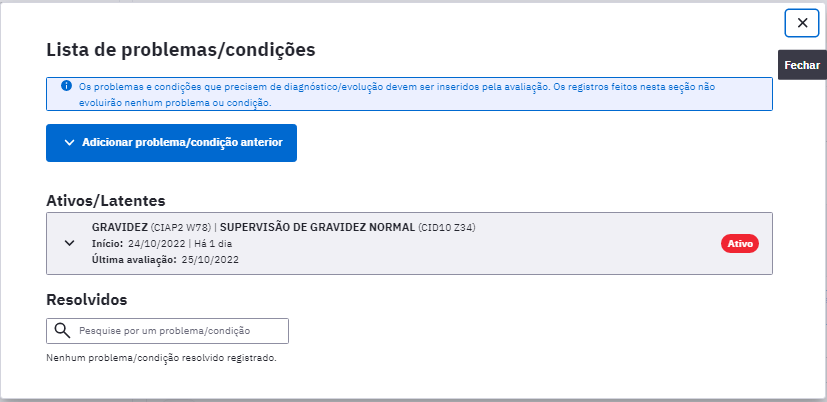Focus the Pesquise por um problema/condição field
This screenshot has height=402, width=827.
[x=167, y=331]
